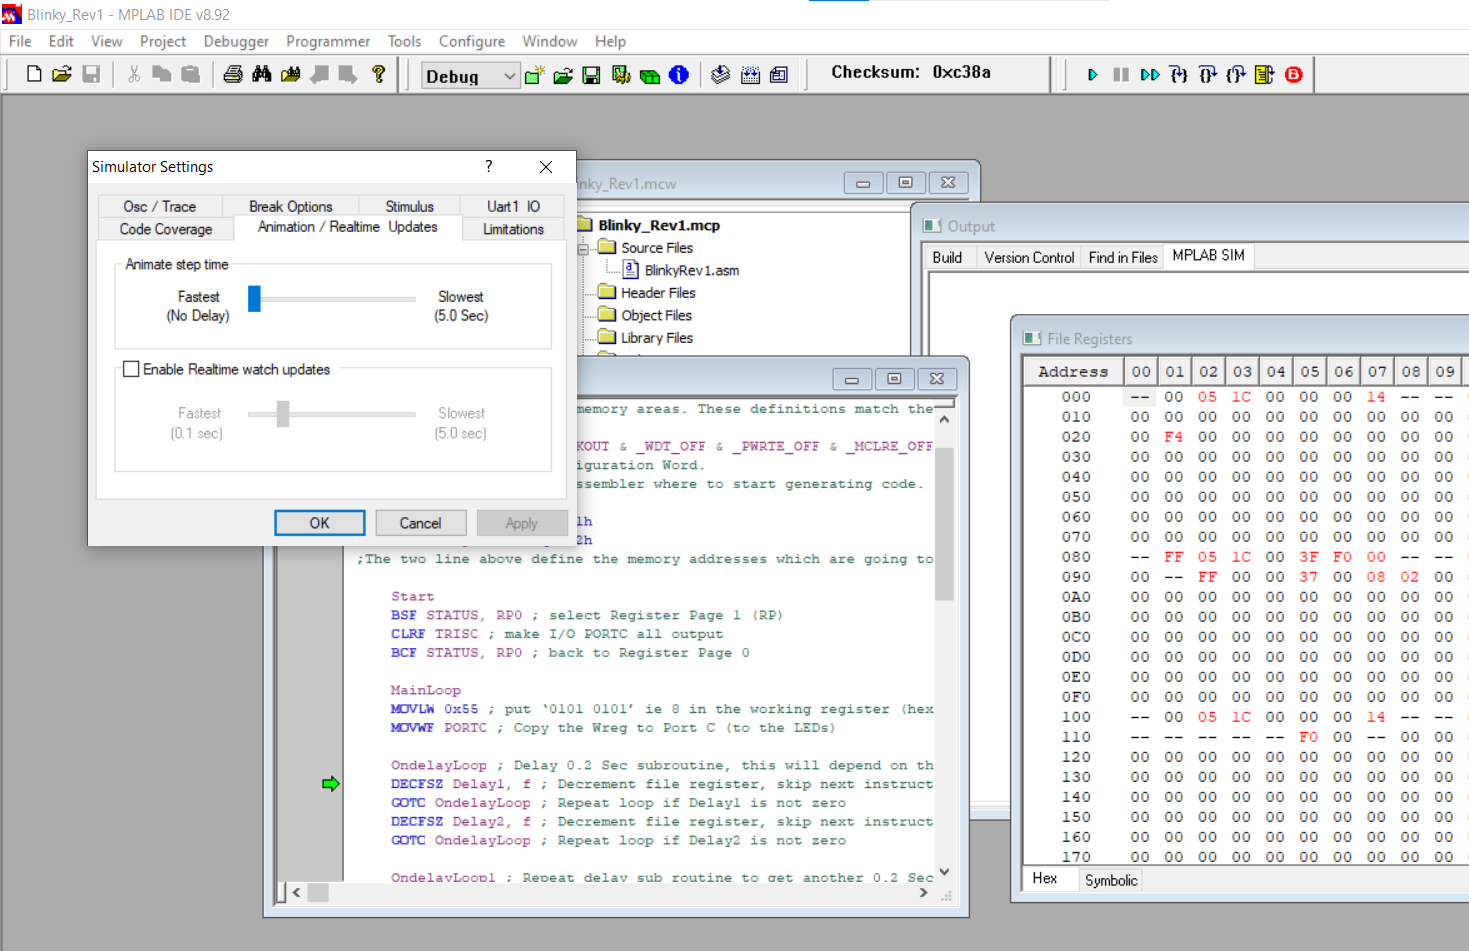This screenshot has height=951, width=1469.
Task: Pause execution using the Halt icon
Action: (x=1120, y=74)
